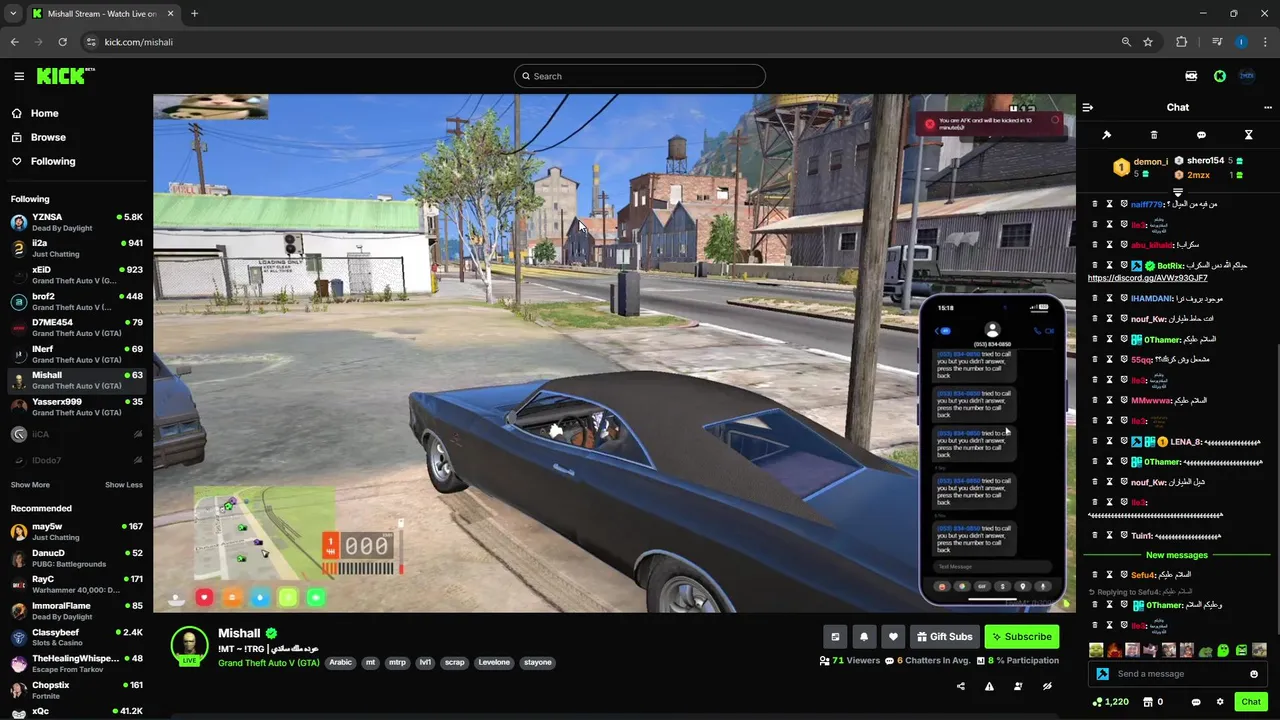Expand Following list with Show More
Image resolution: width=1280 pixels, height=720 pixels.
(x=30, y=485)
